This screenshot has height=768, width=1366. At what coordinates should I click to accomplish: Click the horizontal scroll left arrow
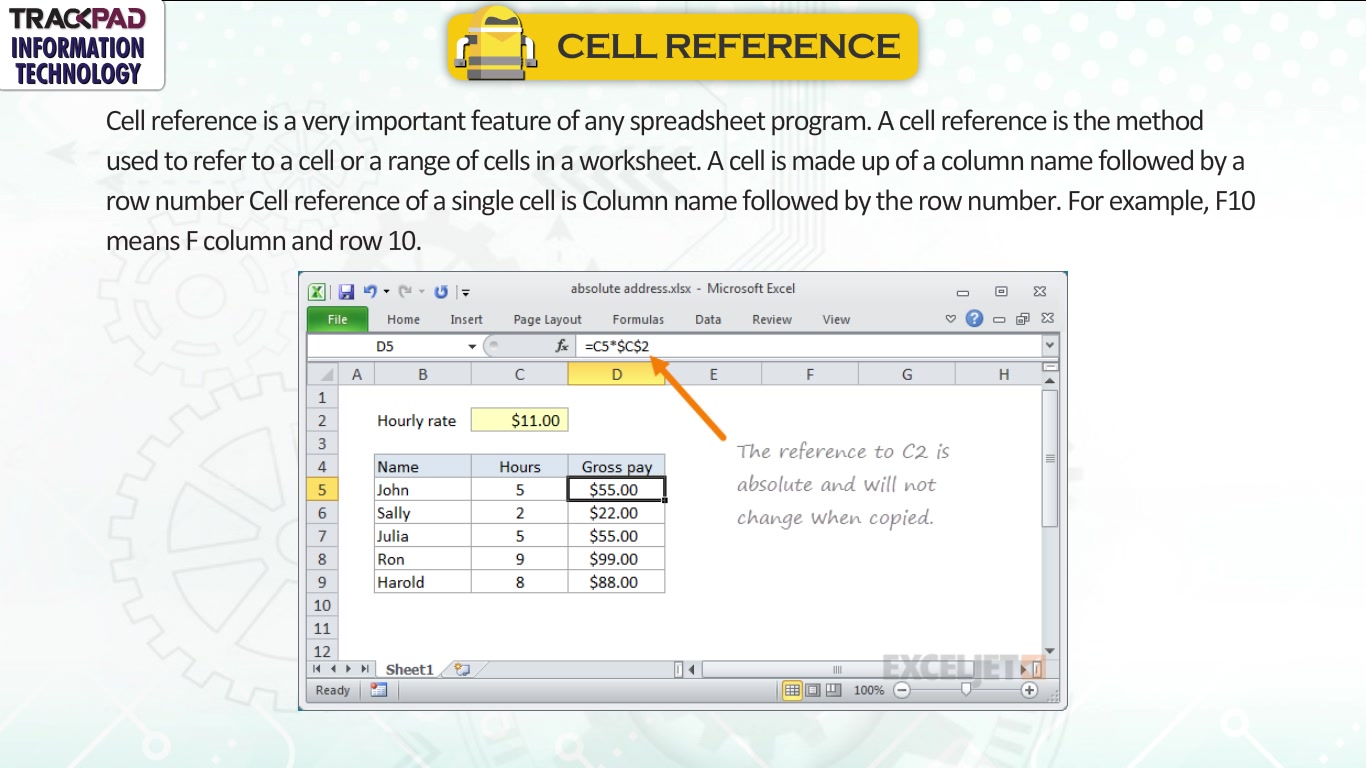[691, 669]
